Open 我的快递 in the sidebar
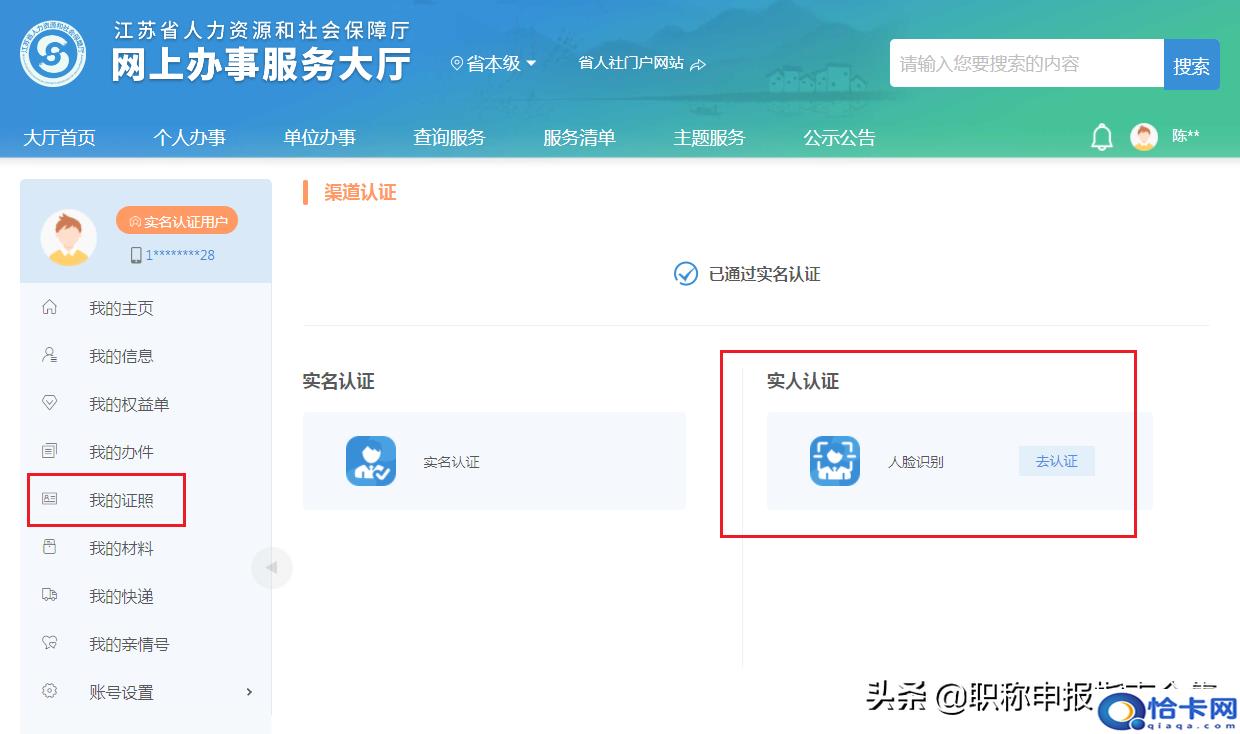The height and width of the screenshot is (734, 1240). 121,596
